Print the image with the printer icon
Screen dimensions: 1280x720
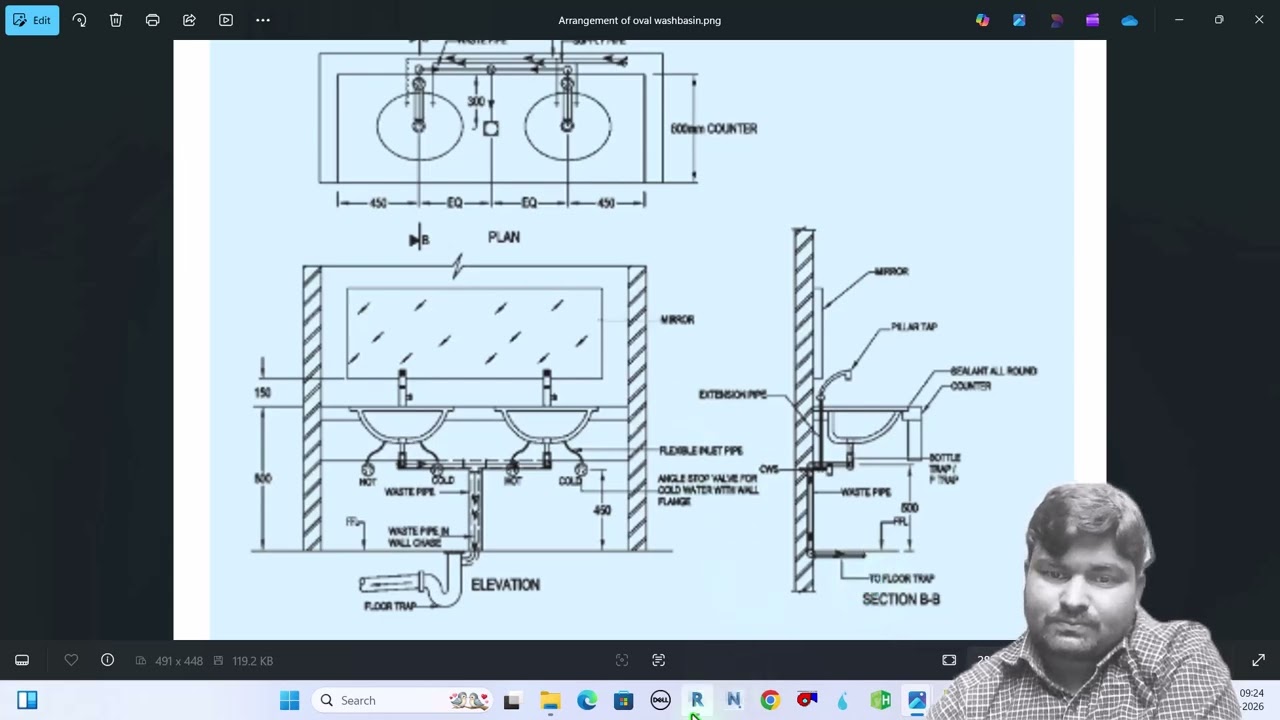tap(152, 20)
